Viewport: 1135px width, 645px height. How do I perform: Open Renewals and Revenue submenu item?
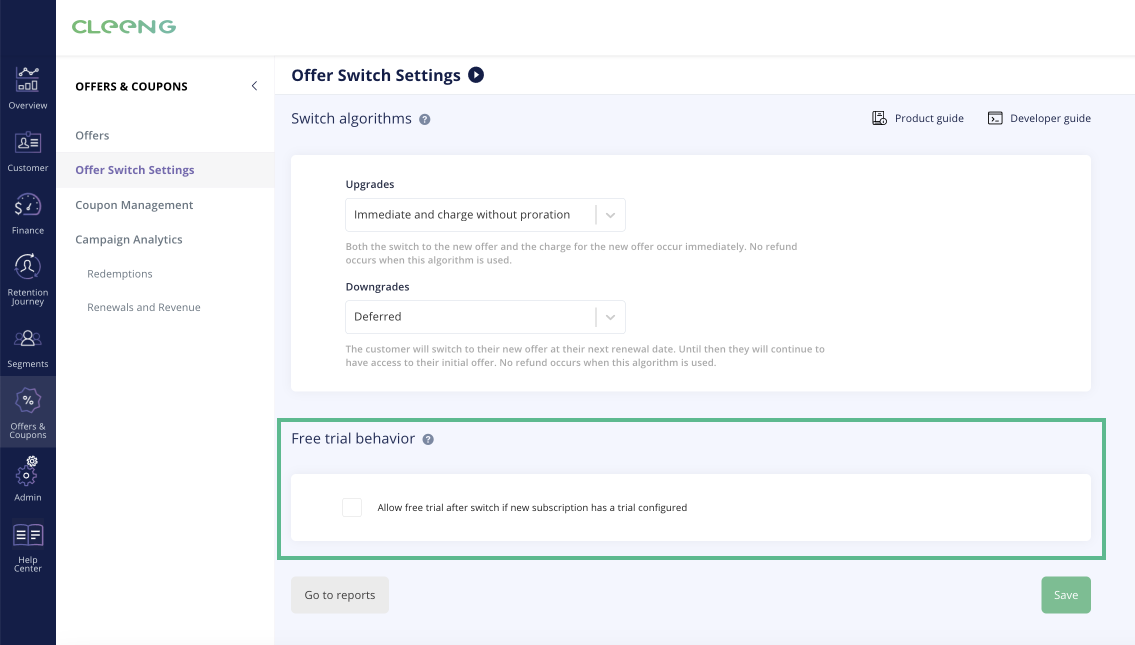click(x=143, y=307)
